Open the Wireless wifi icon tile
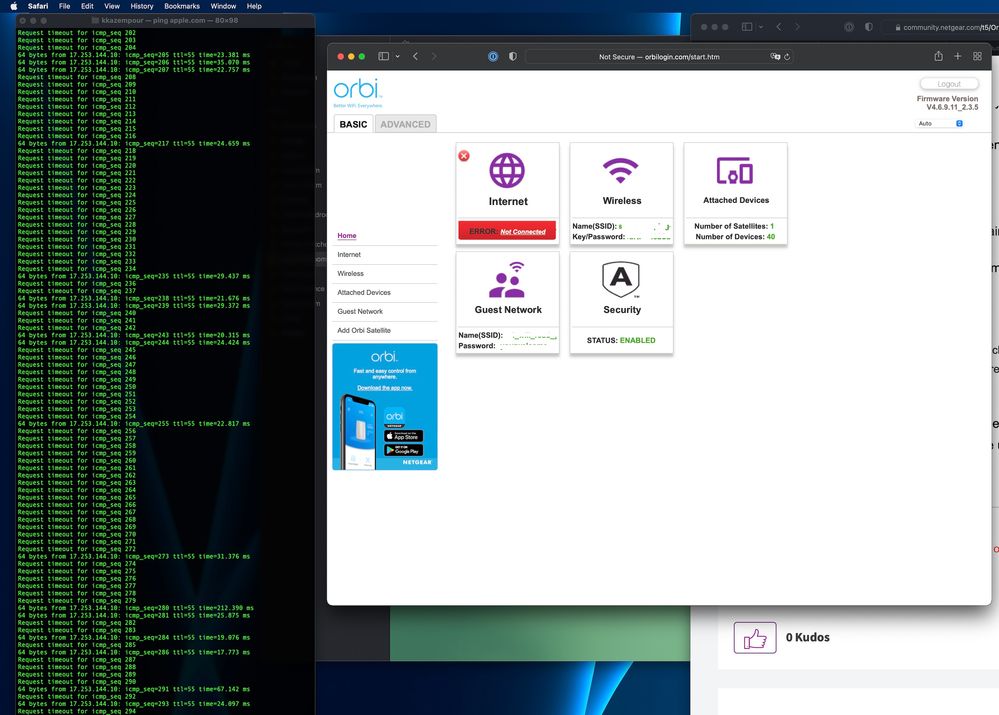This screenshot has height=715, width=999. (621, 170)
